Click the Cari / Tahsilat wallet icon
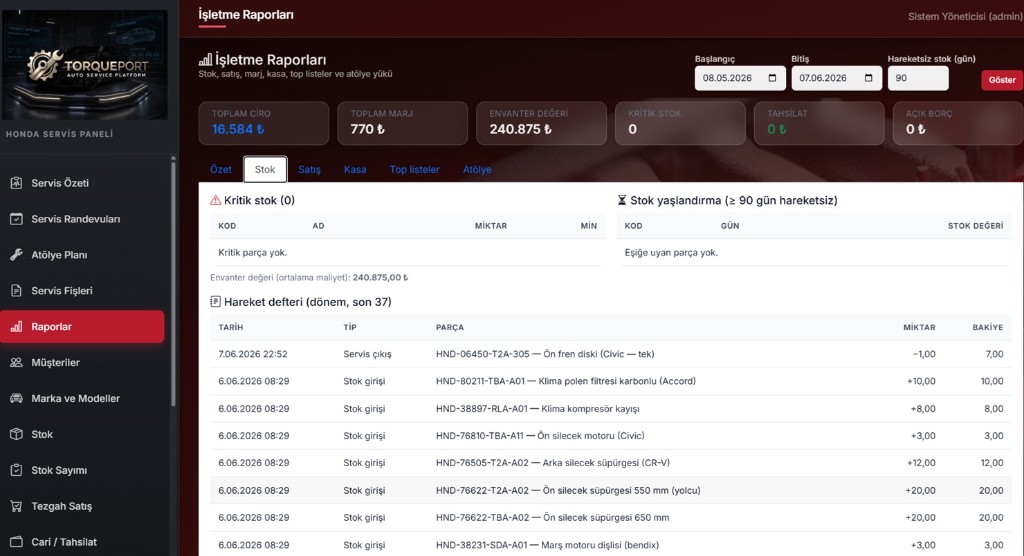1024x556 pixels. click(x=16, y=542)
